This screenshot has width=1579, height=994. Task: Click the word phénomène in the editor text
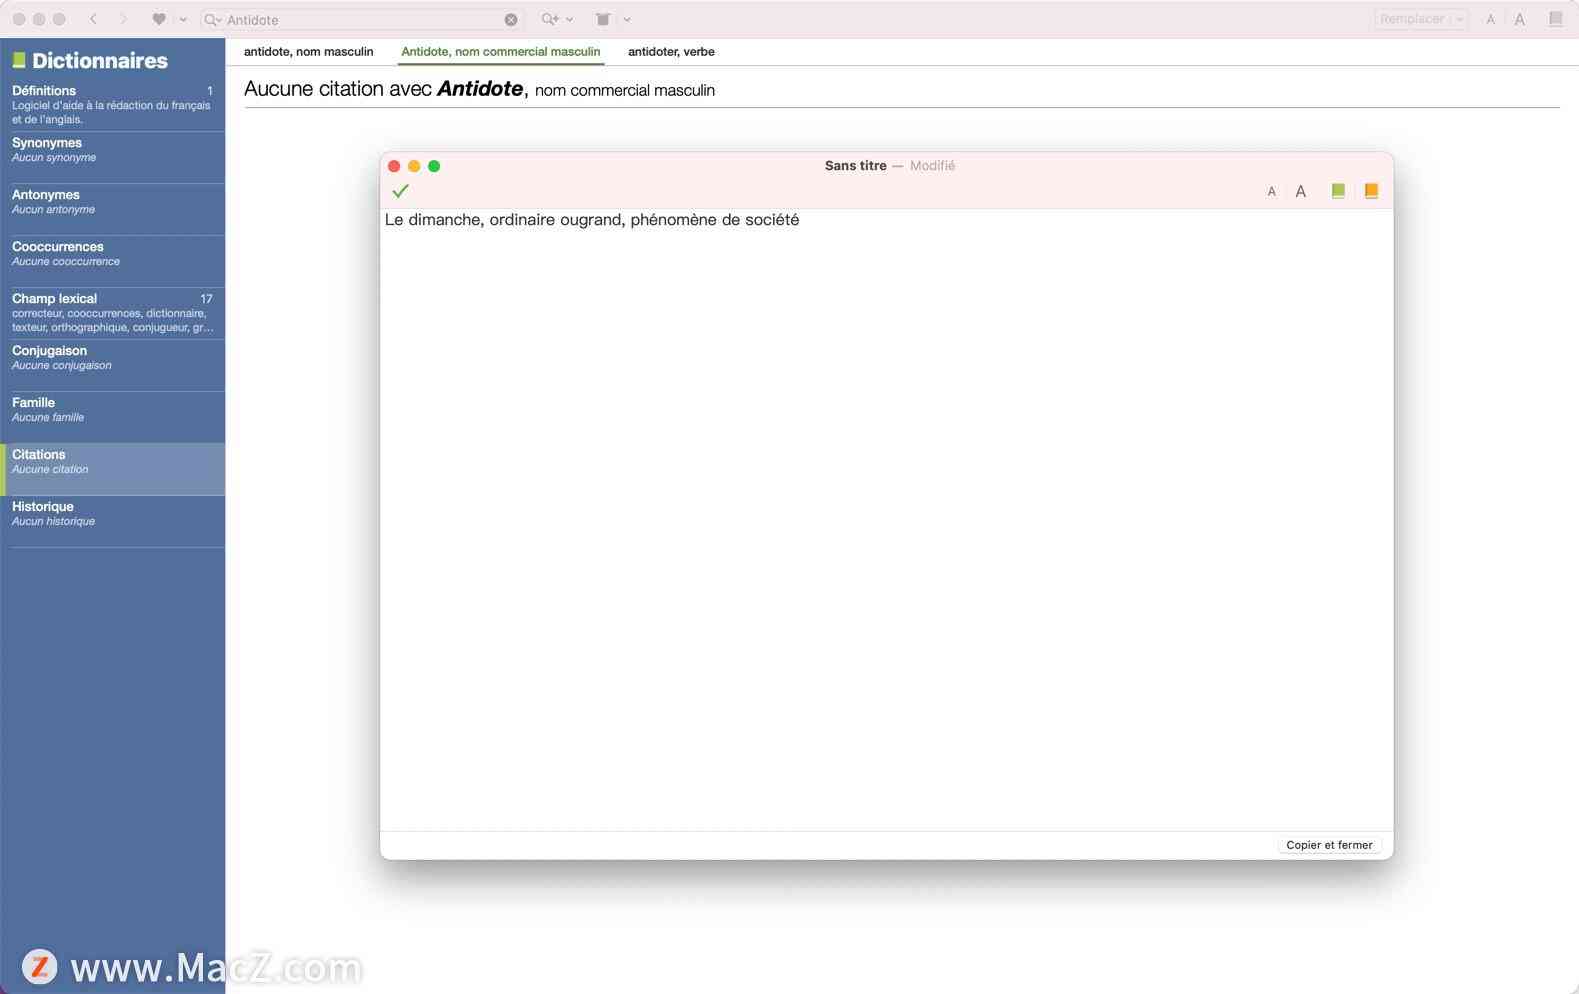point(673,220)
